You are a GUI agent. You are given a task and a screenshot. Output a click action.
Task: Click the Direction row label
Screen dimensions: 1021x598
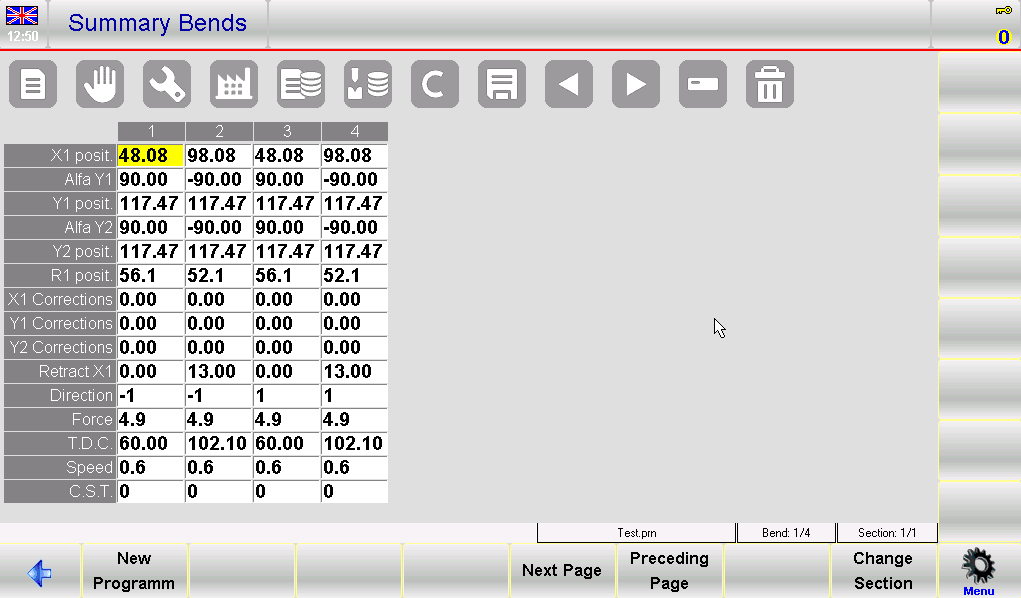click(x=60, y=396)
